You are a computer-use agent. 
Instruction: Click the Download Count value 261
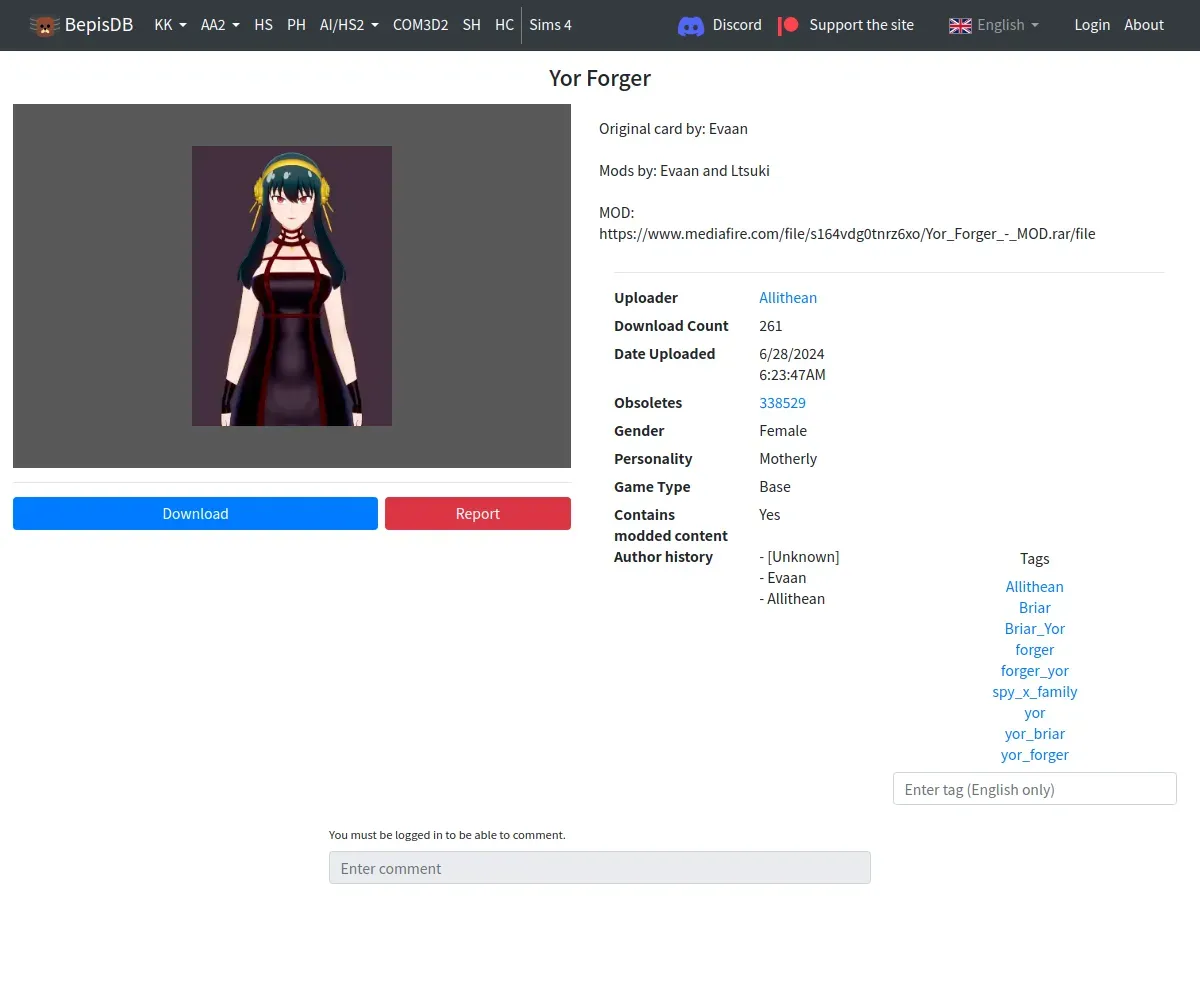point(771,326)
